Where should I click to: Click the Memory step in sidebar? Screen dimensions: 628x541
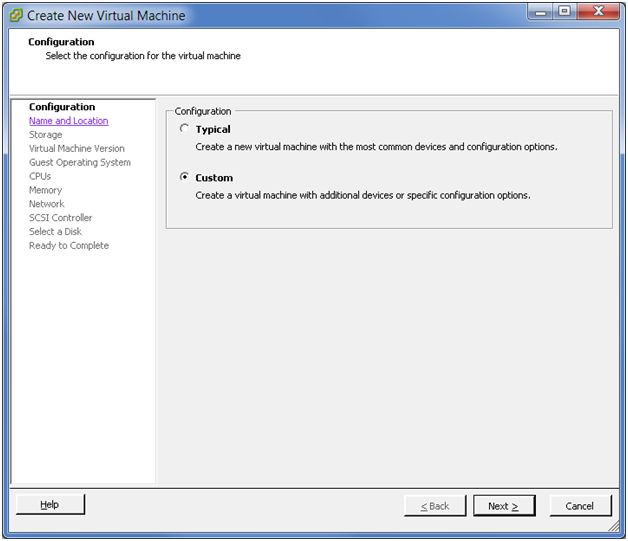click(x=46, y=190)
